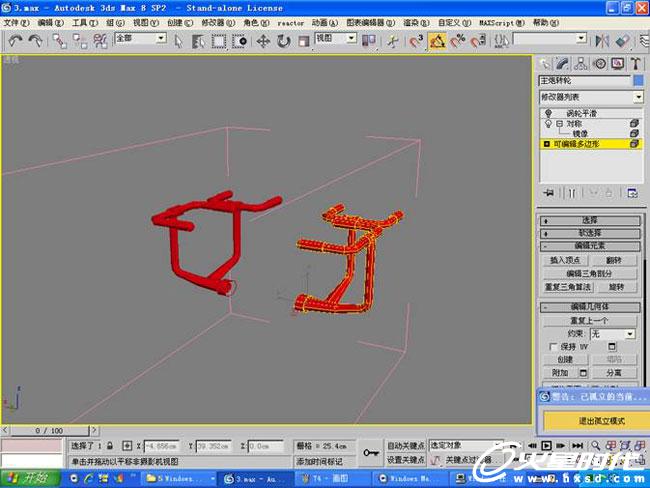Viewport: 650px width, 488px height.
Task: Activate the Select and Scale tool
Action: [304, 41]
